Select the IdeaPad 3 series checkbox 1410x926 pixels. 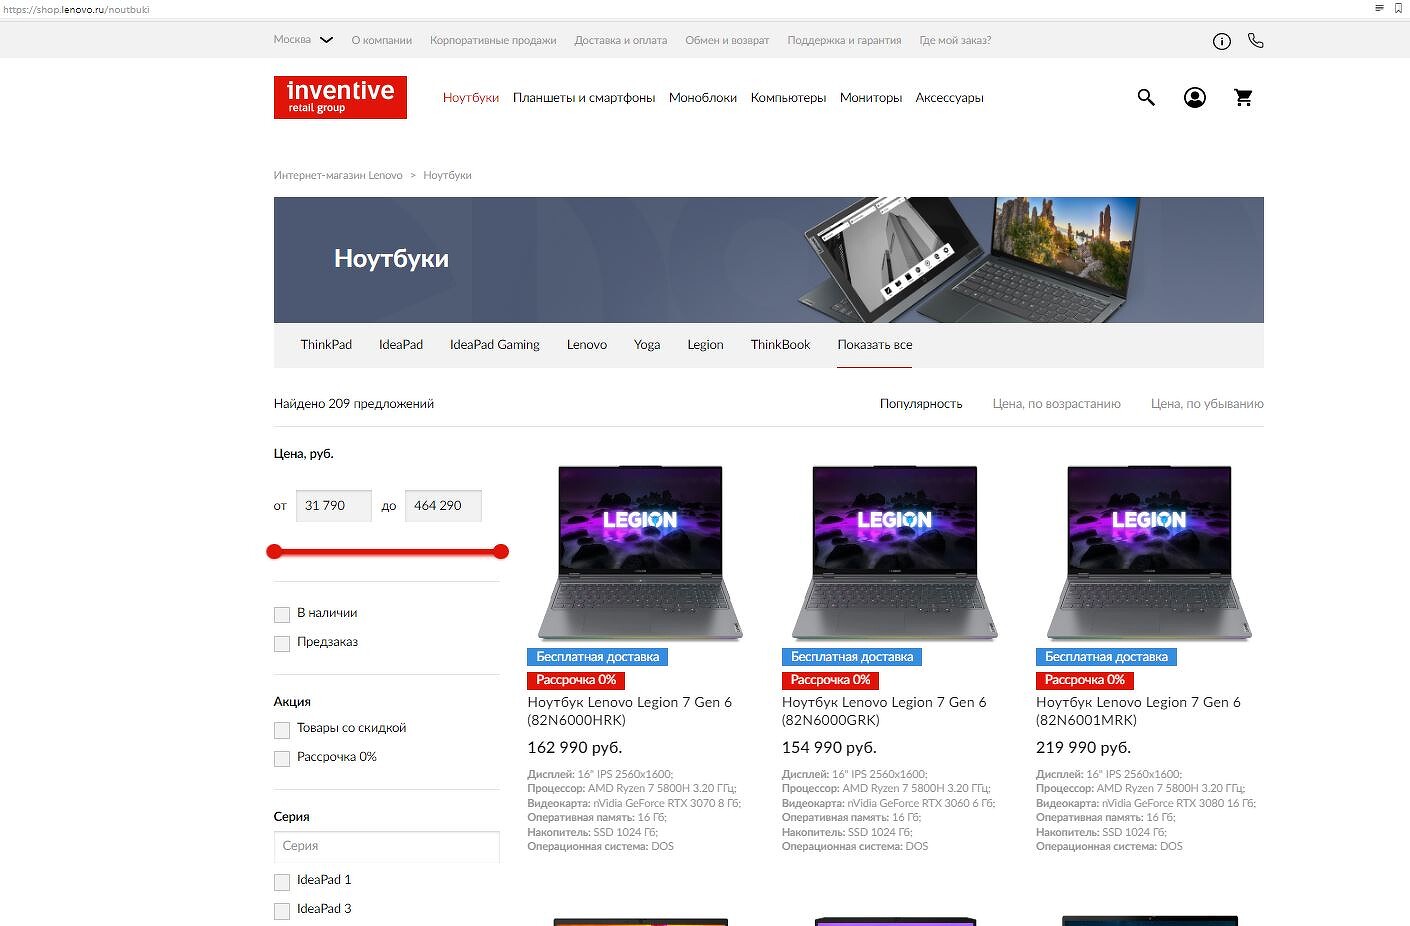tap(282, 910)
